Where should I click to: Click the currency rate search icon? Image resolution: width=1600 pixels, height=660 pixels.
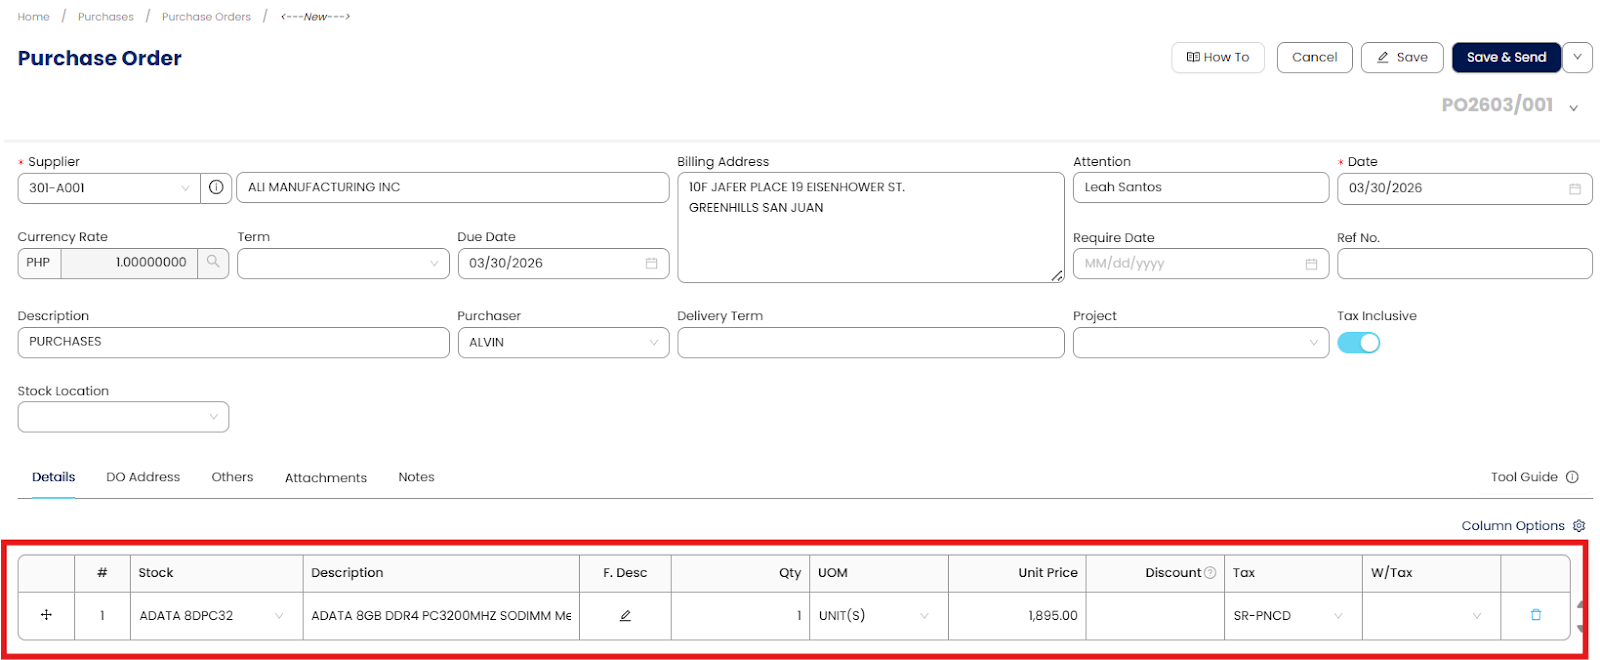pyautogui.click(x=213, y=262)
